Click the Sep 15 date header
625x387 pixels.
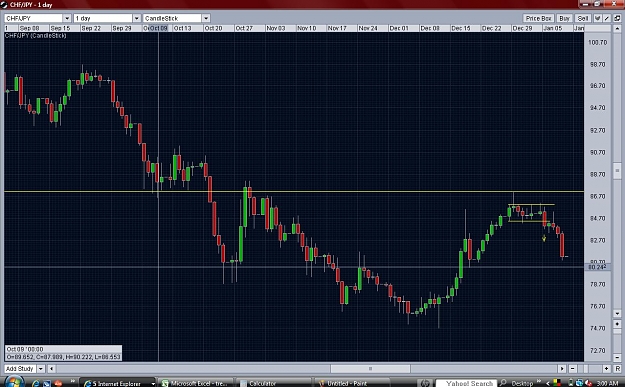[60, 28]
